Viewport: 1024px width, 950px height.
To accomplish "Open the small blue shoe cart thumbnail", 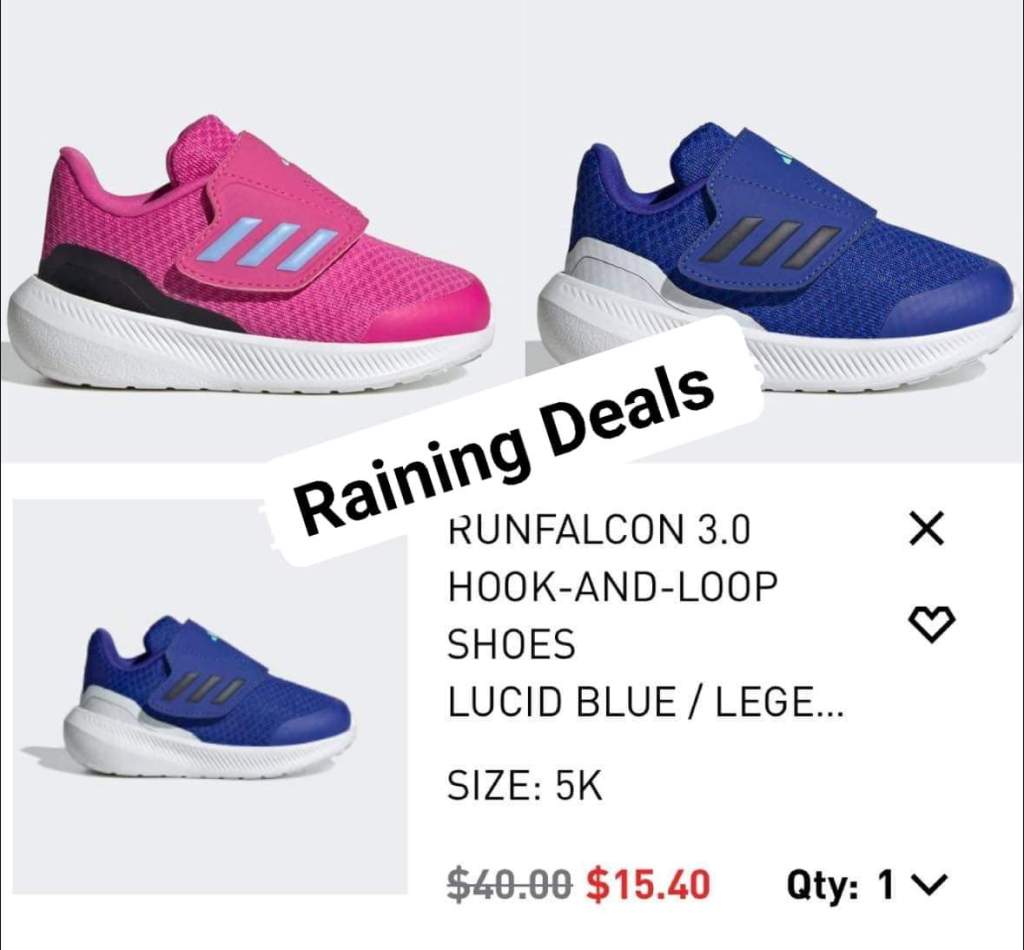I will [210, 697].
